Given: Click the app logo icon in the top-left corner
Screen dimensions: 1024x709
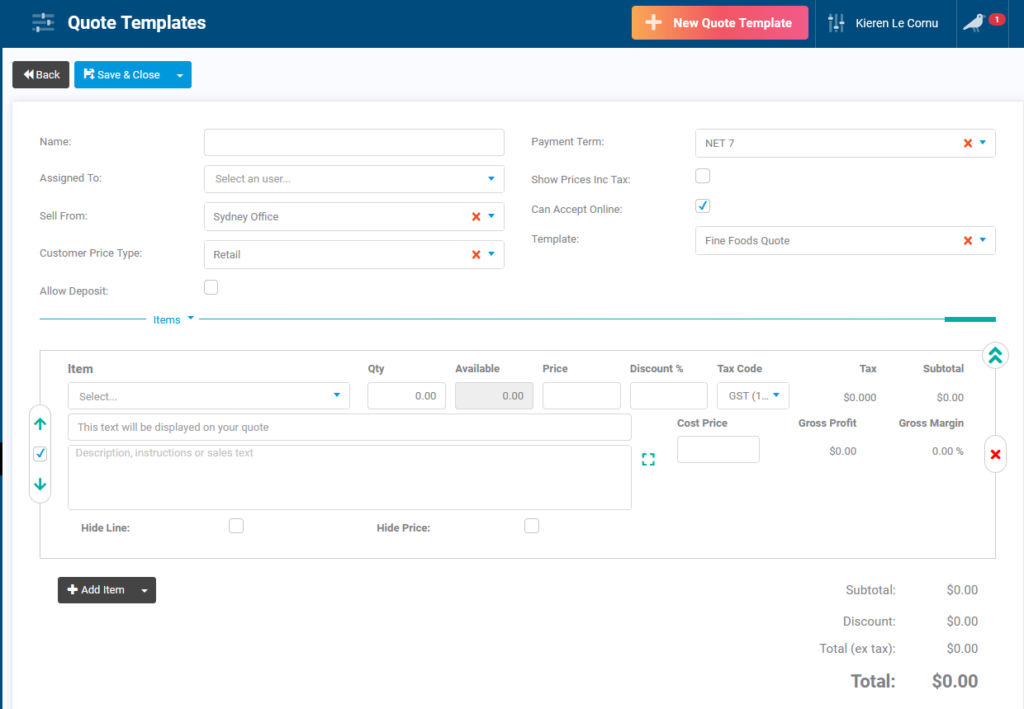Looking at the screenshot, I should pos(42,21).
